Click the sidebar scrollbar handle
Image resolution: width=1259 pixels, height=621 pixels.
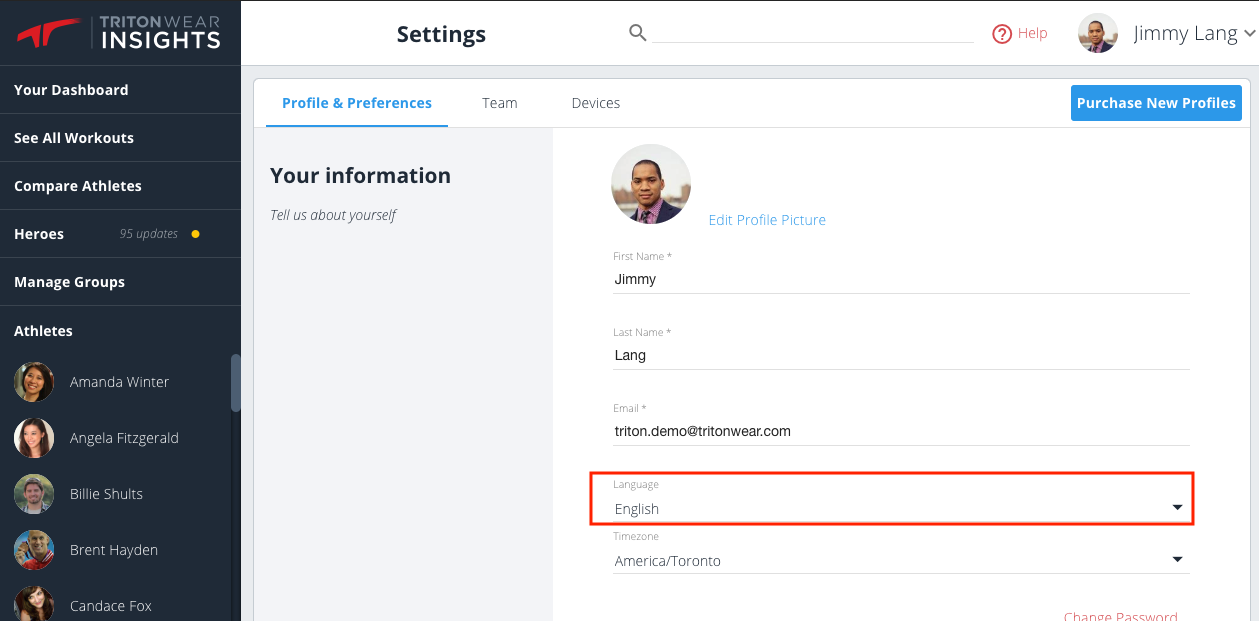tap(236, 382)
